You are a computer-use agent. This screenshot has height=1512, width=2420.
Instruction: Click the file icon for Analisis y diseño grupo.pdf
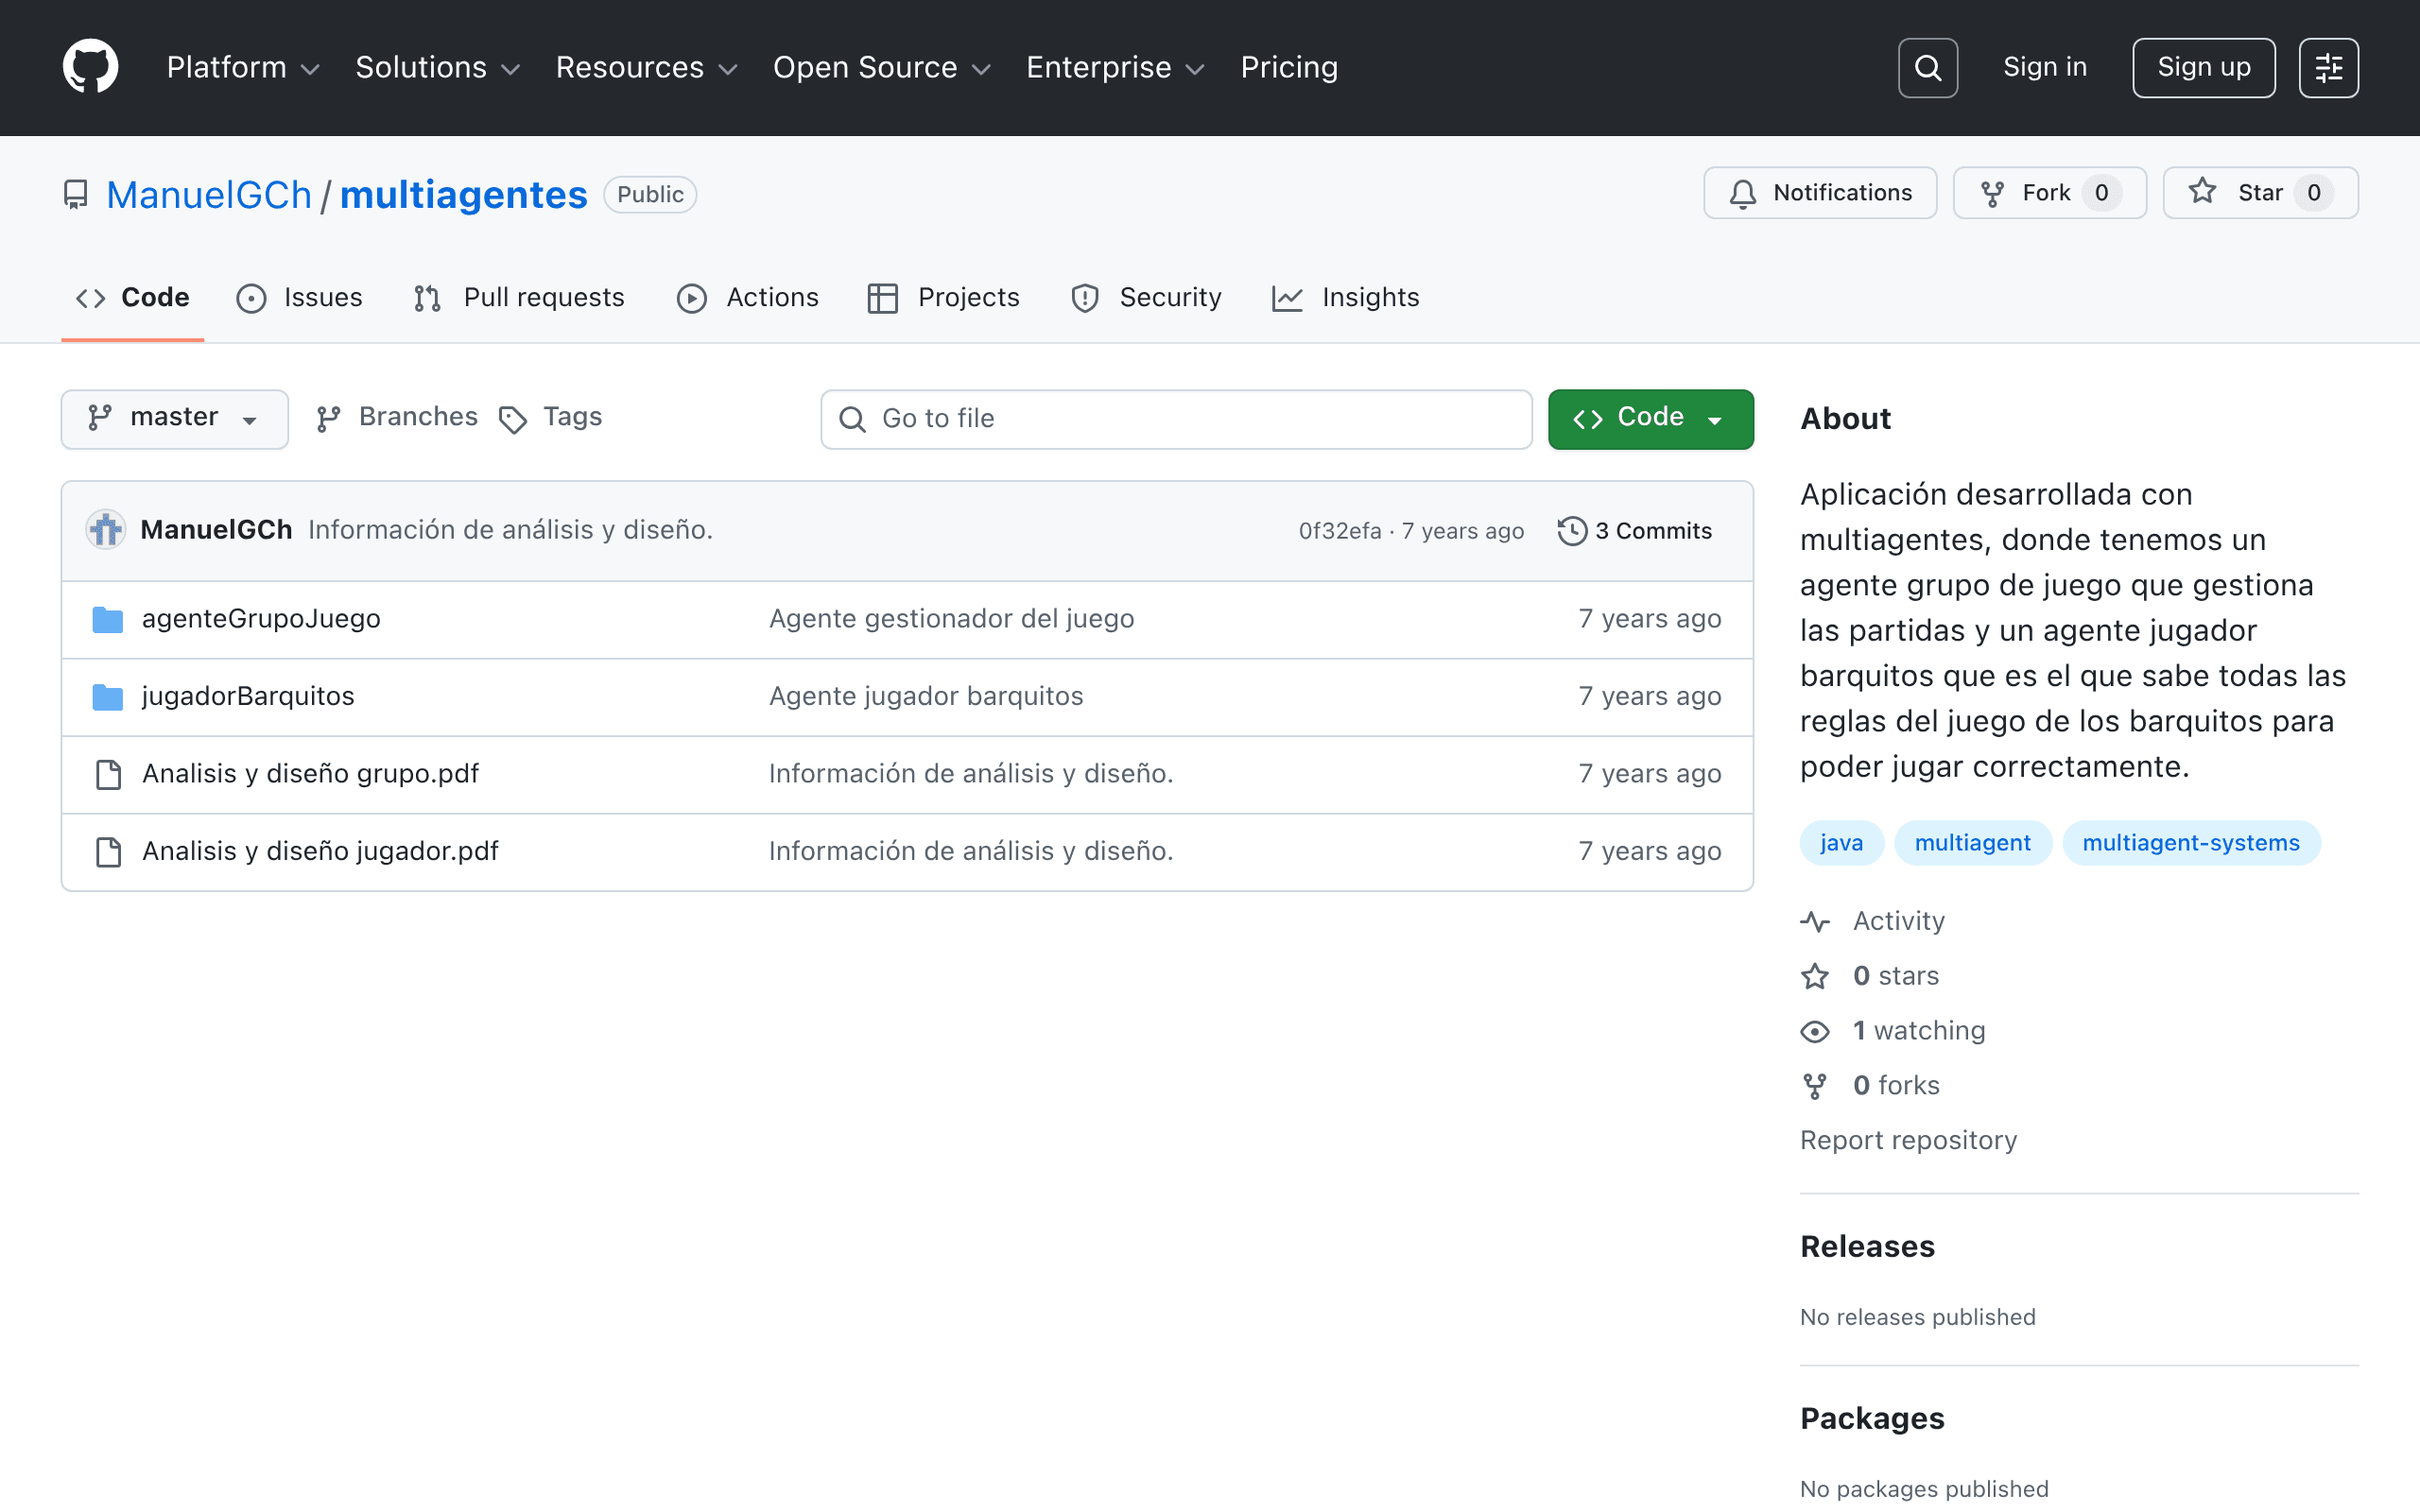coord(108,774)
